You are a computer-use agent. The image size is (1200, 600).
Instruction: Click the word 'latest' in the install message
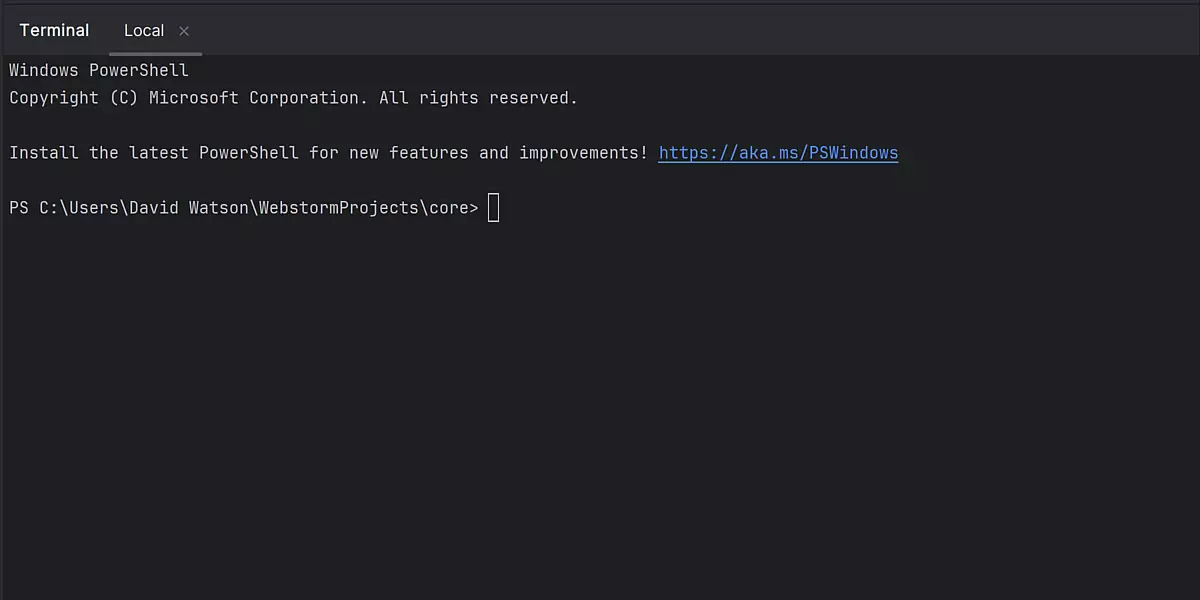click(x=159, y=153)
